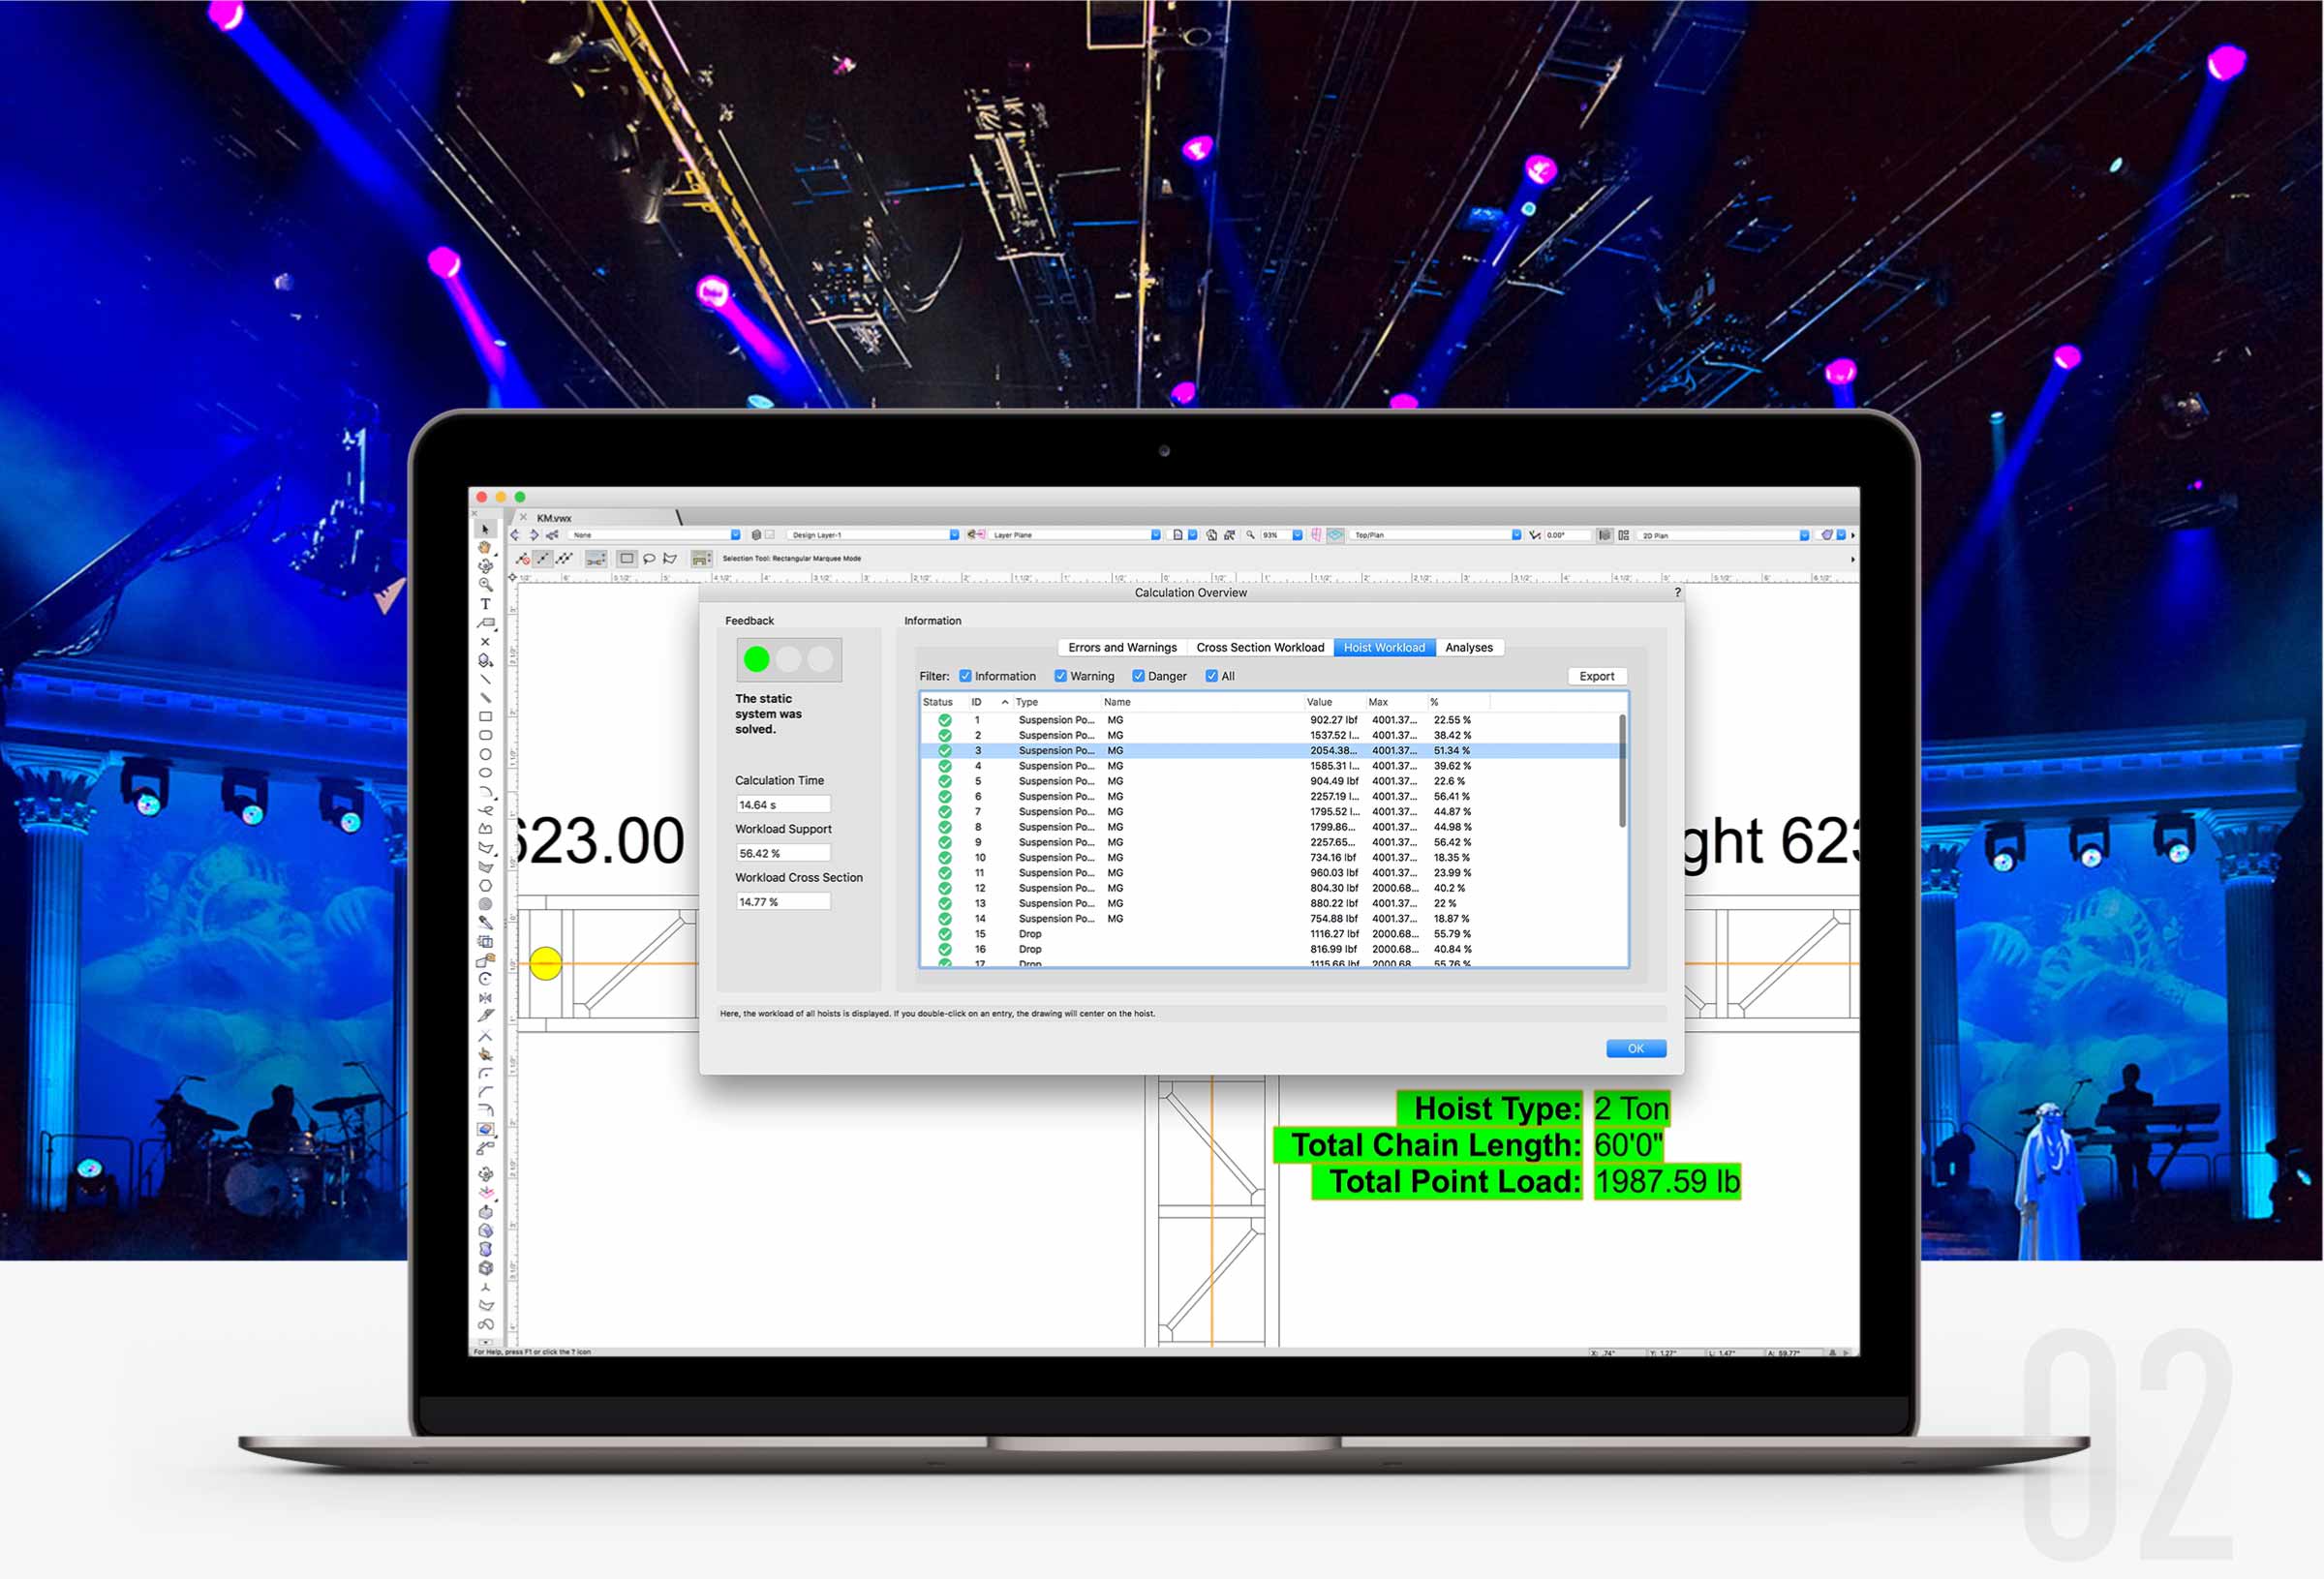
Task: Choose the Polygonal marquee mode icon
Action: click(670, 559)
